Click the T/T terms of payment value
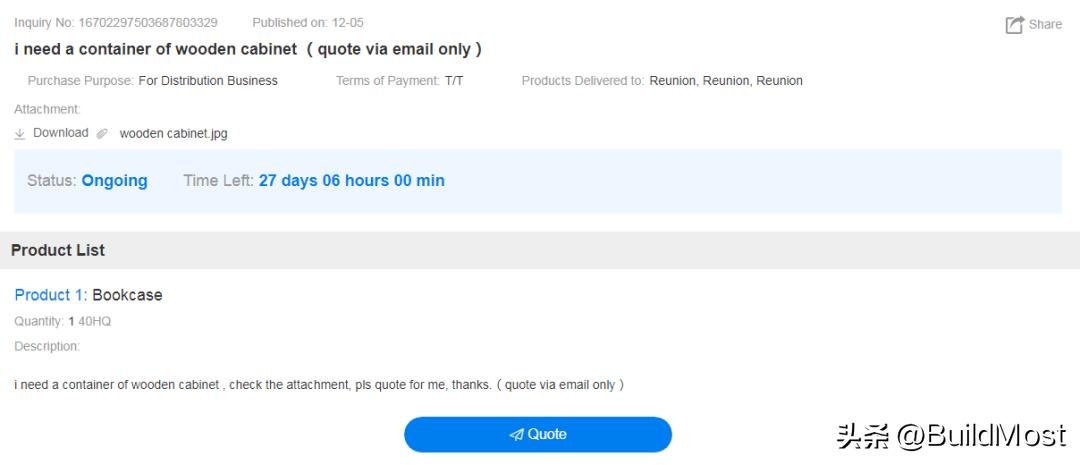 454,81
